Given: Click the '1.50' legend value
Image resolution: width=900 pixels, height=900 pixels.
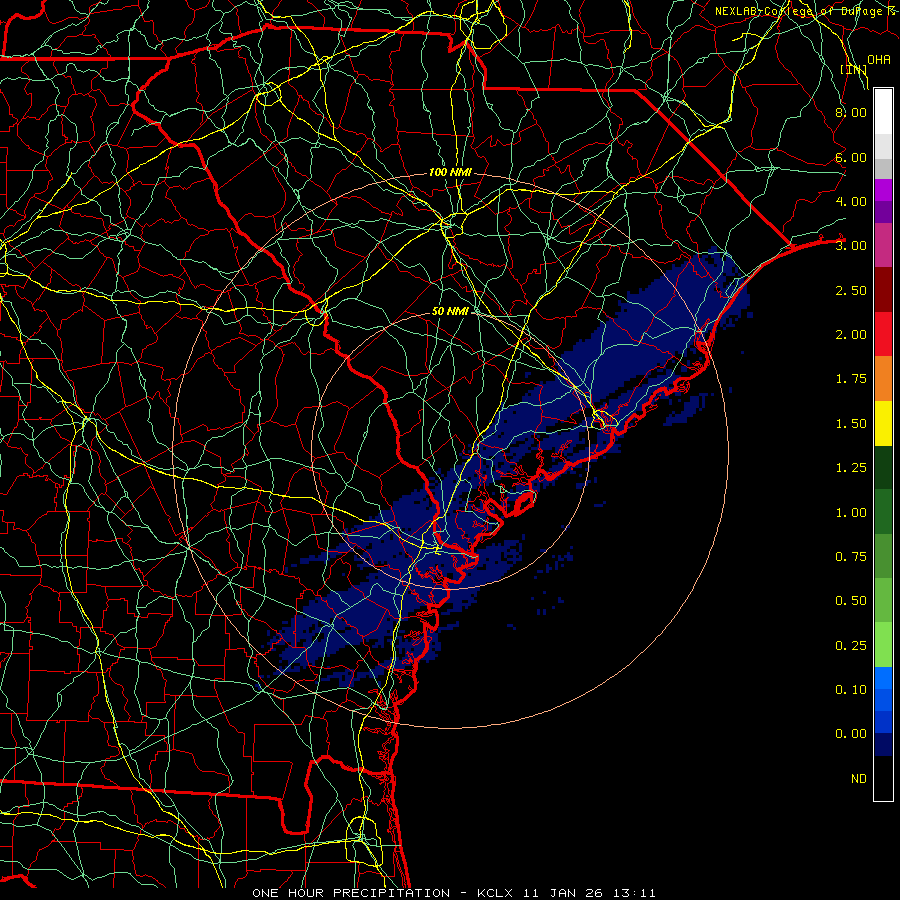Looking at the screenshot, I should coord(851,424).
